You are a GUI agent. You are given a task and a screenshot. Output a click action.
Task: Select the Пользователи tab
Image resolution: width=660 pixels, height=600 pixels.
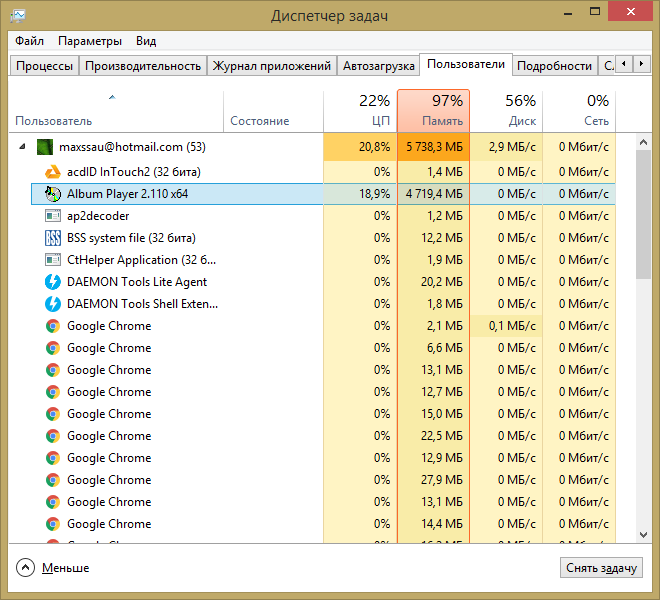tap(466, 64)
